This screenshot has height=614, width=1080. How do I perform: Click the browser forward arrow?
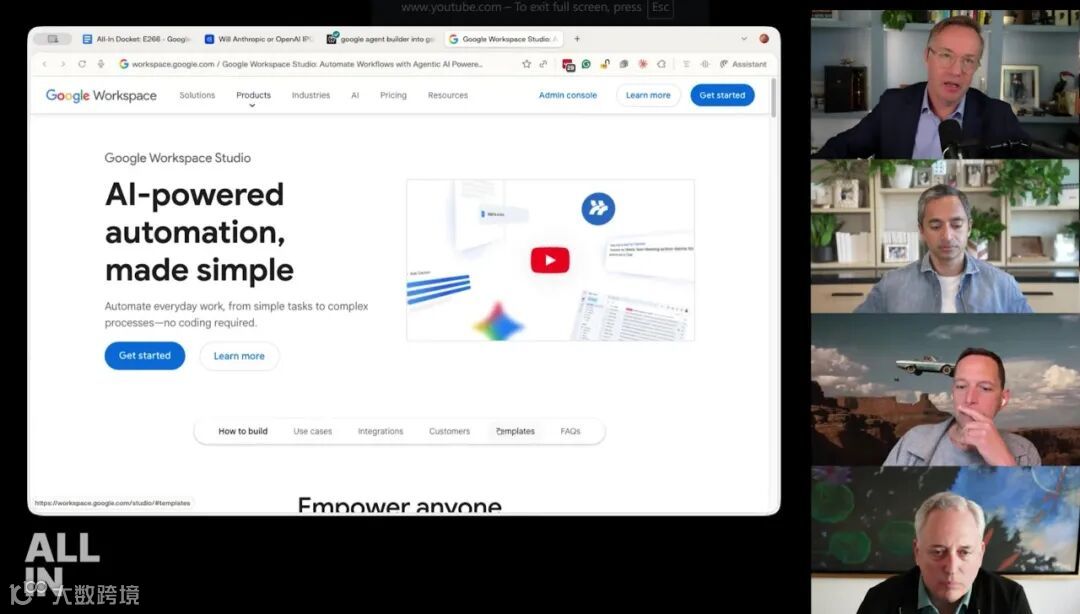coord(63,64)
